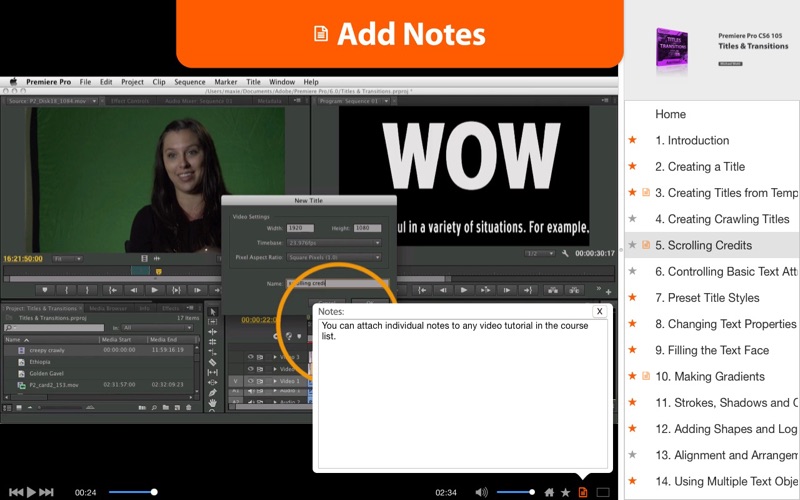Open the Title menu
The width and height of the screenshot is (800, 500).
pyautogui.click(x=253, y=82)
